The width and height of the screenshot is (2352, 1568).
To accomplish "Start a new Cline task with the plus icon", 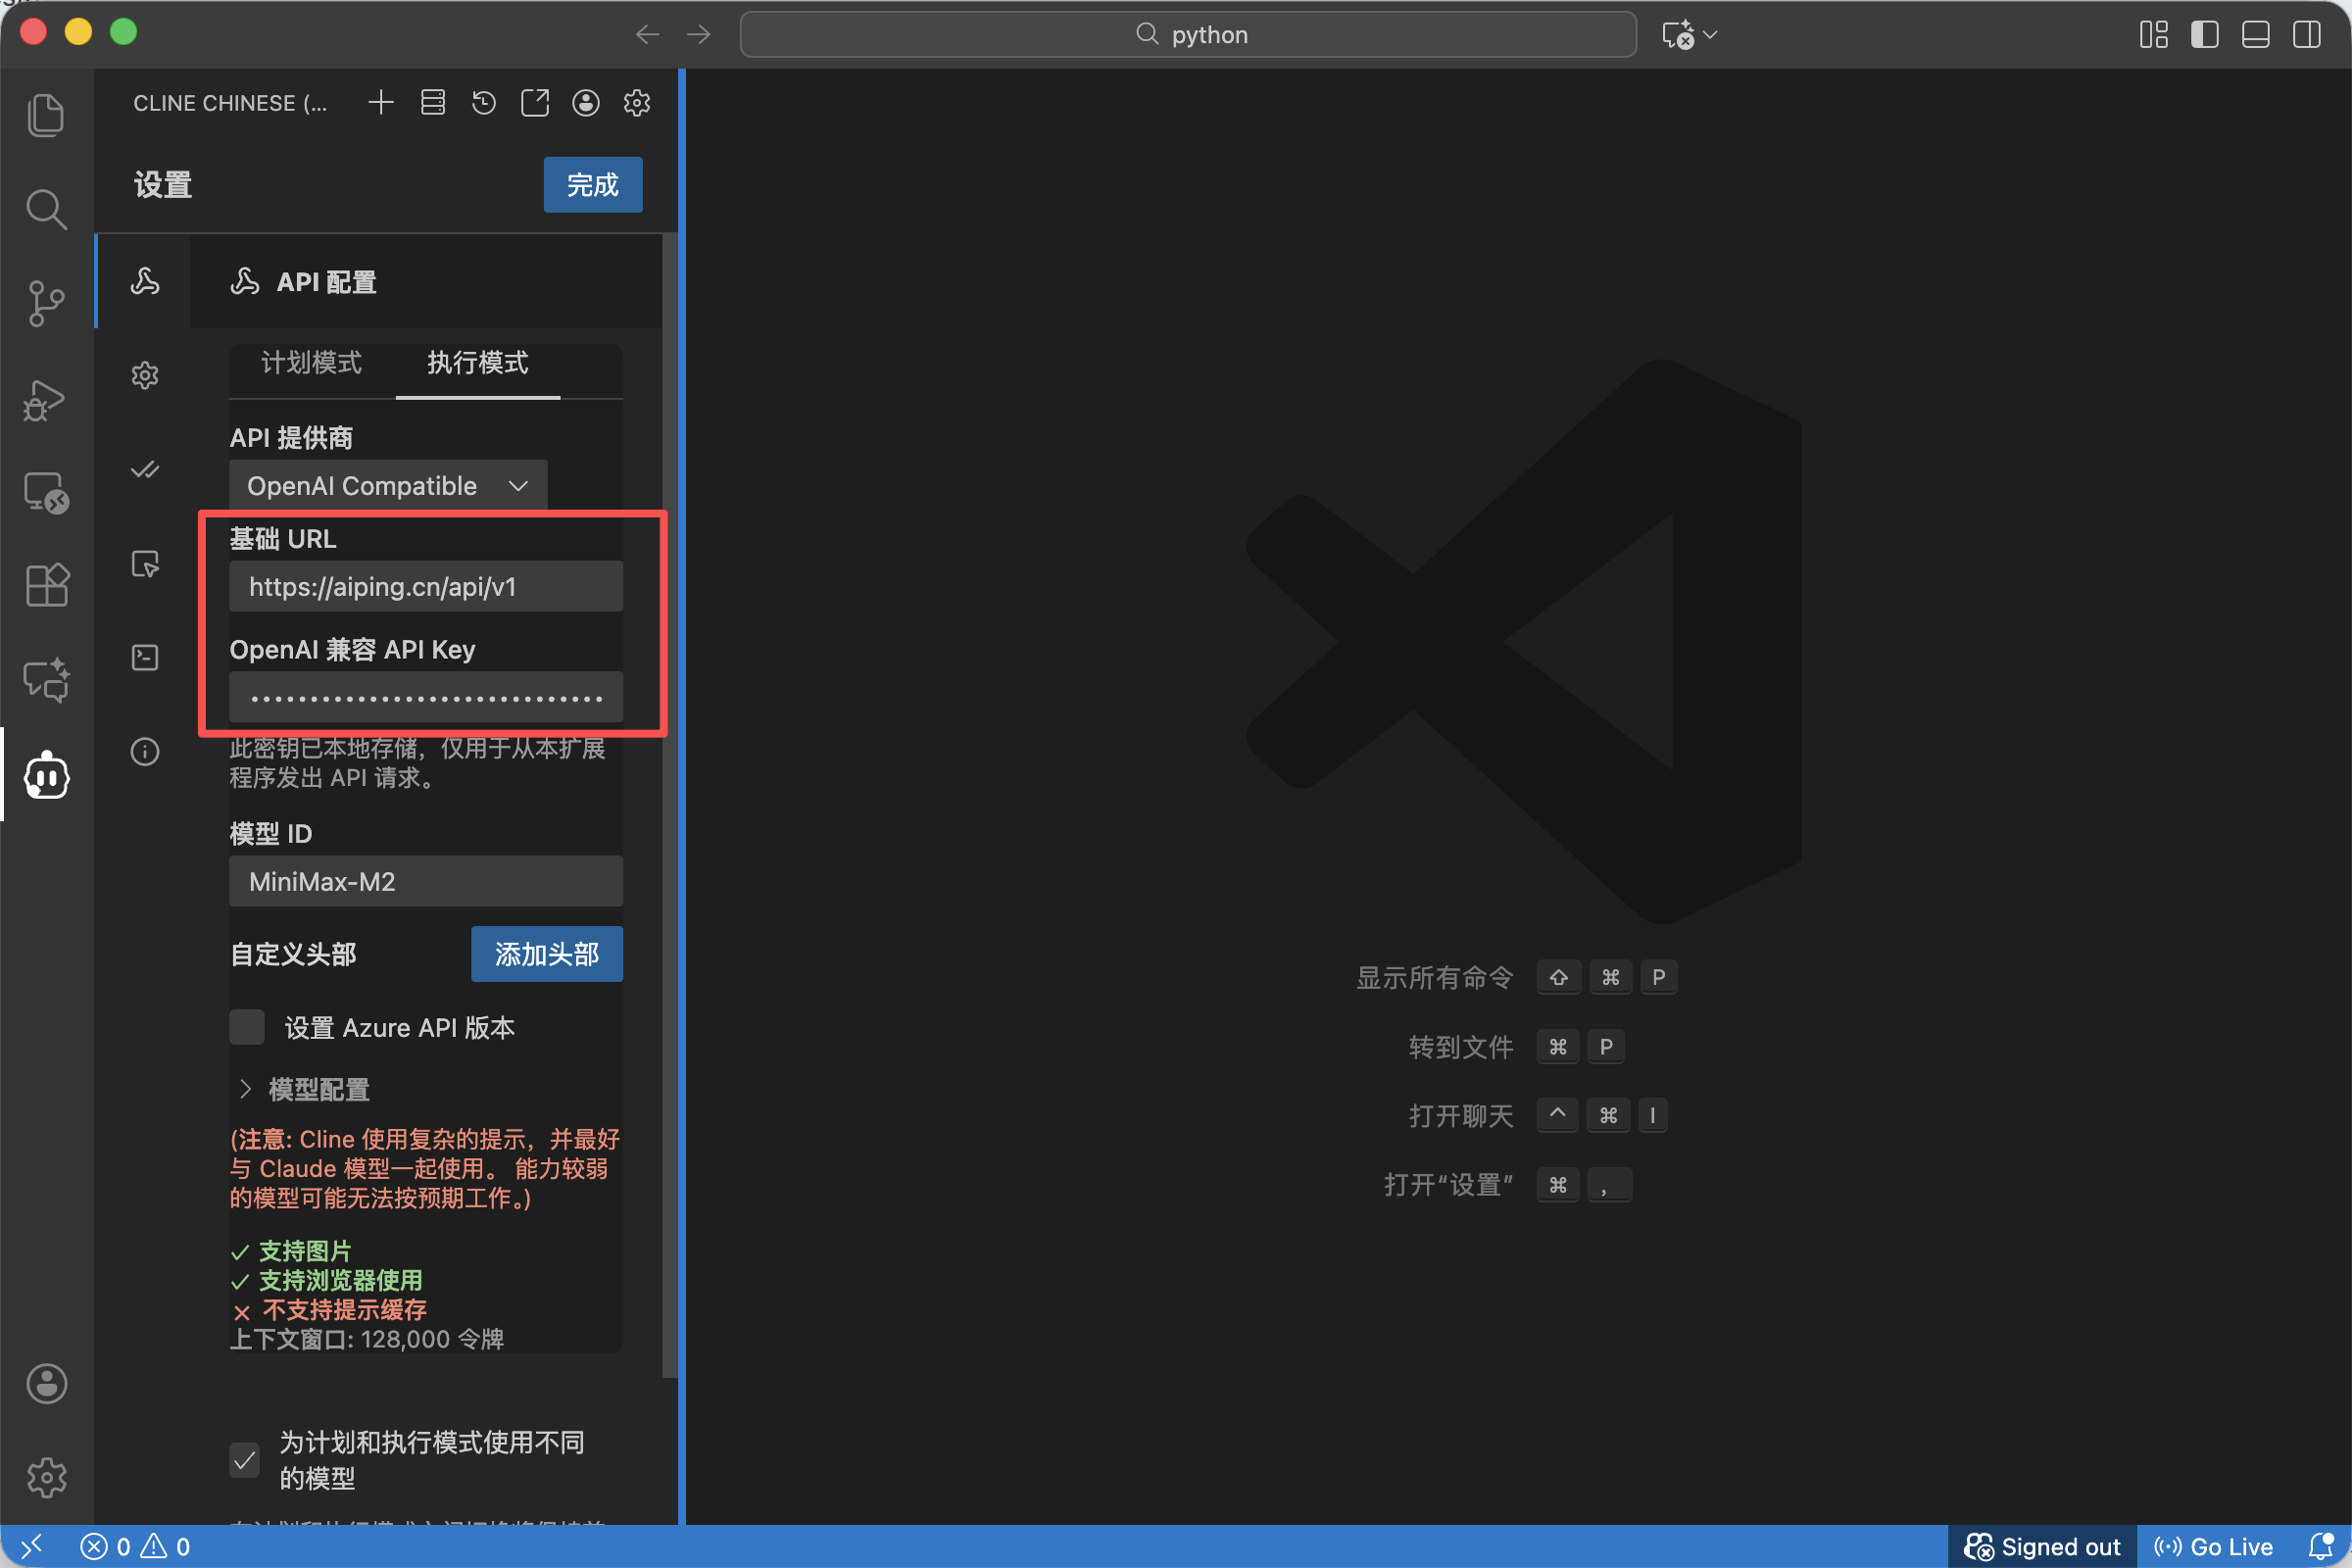I will (381, 103).
